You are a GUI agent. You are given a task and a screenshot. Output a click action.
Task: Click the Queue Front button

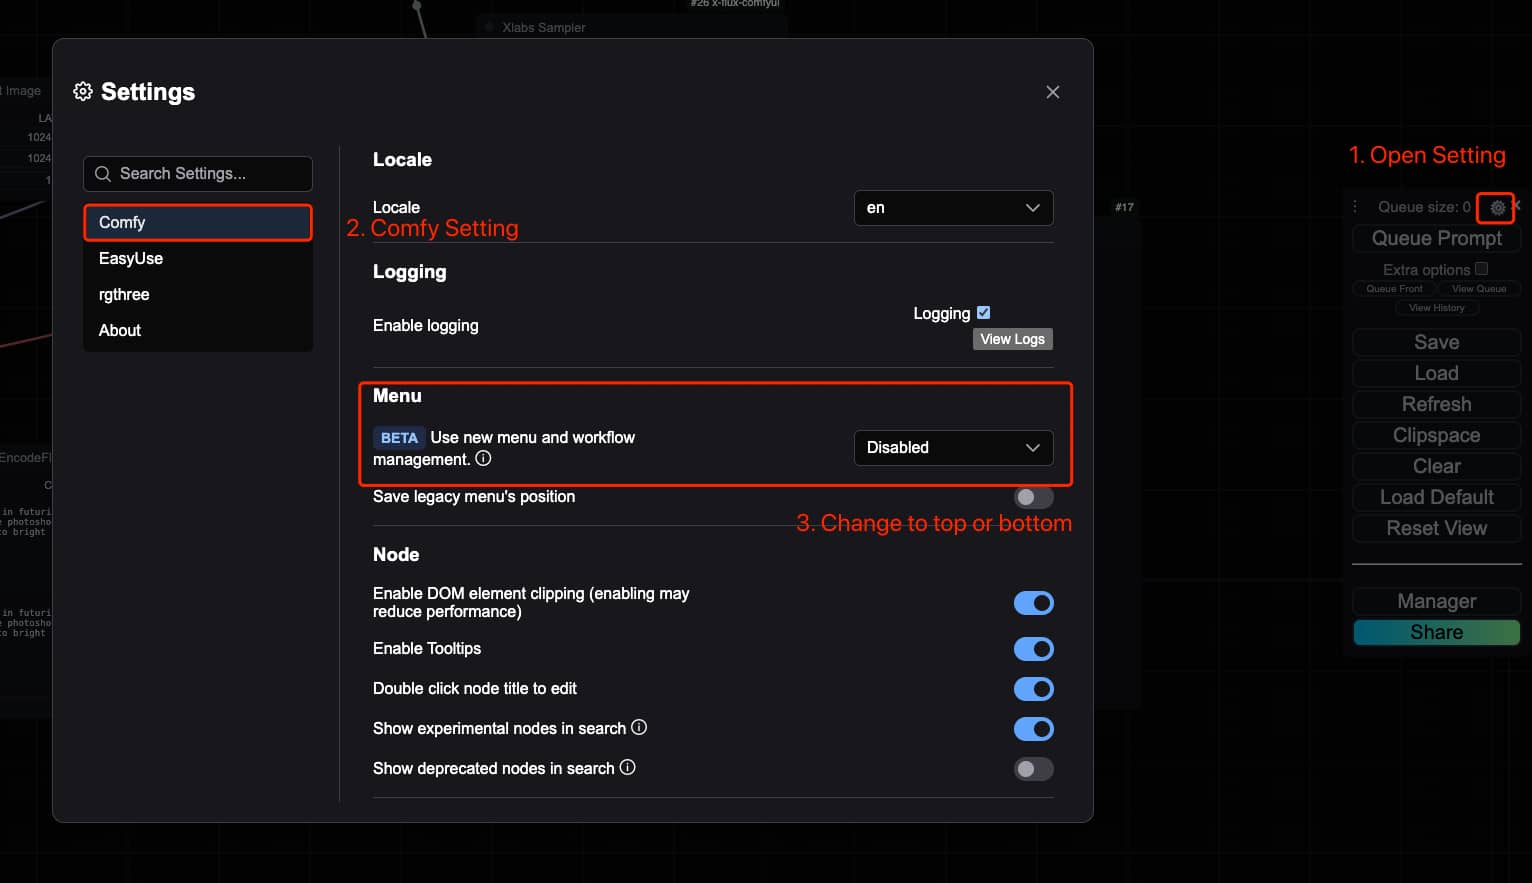tap(1394, 289)
